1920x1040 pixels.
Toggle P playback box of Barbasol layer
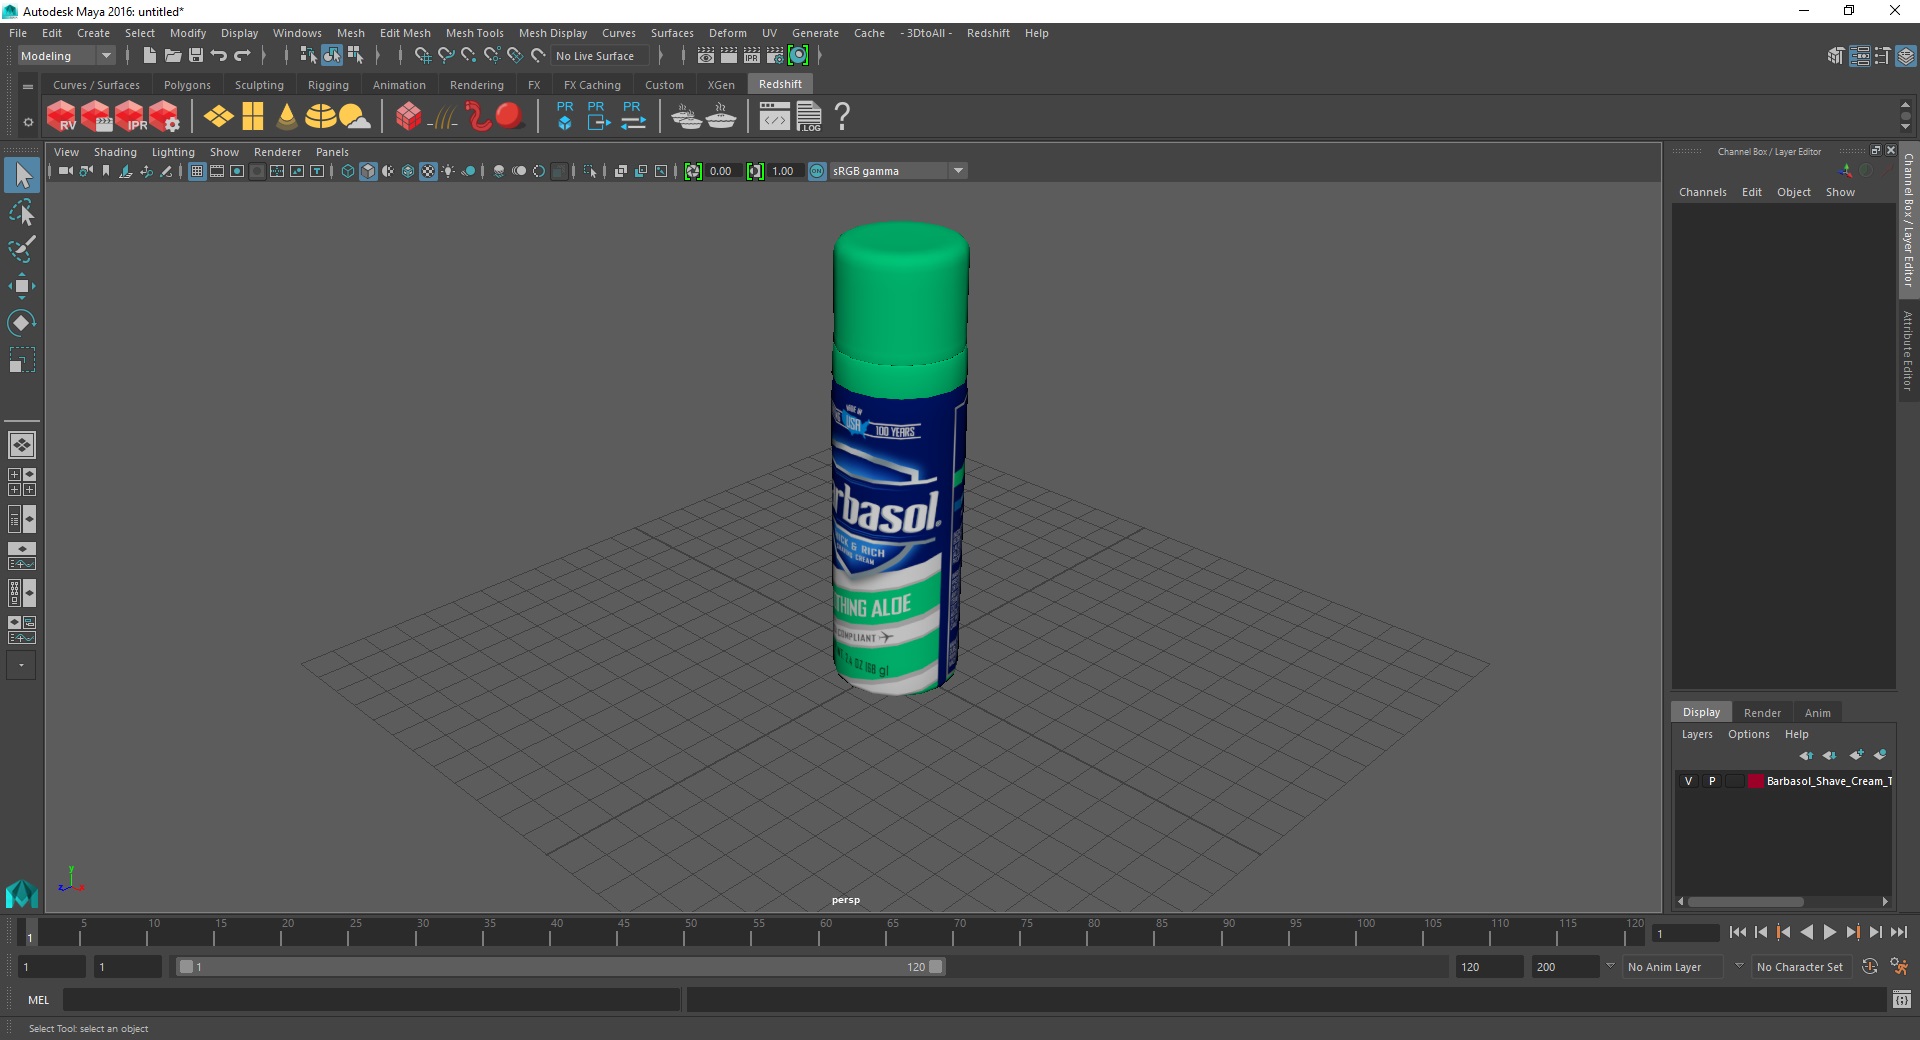coord(1712,781)
